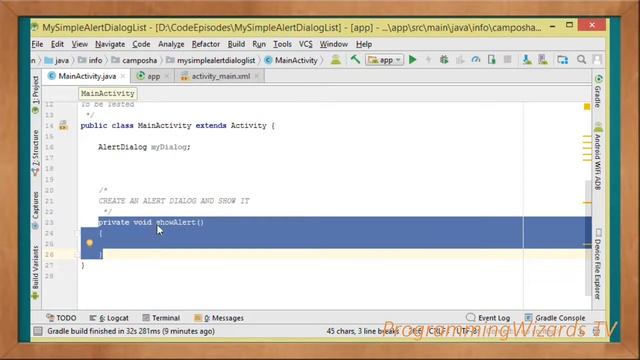640x360 pixels.
Task: Close the MainActivity.java tab
Action: (123, 76)
